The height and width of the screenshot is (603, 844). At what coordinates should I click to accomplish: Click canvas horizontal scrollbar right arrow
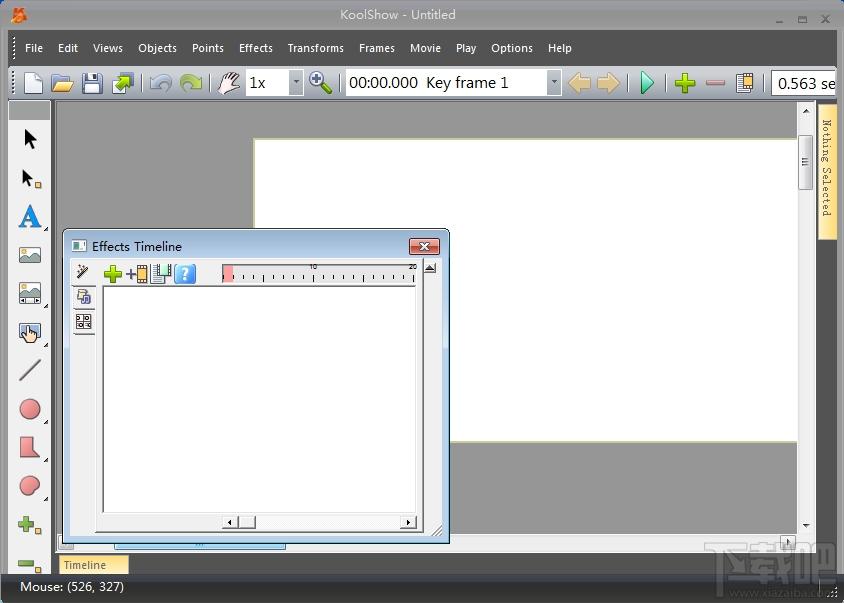click(788, 542)
